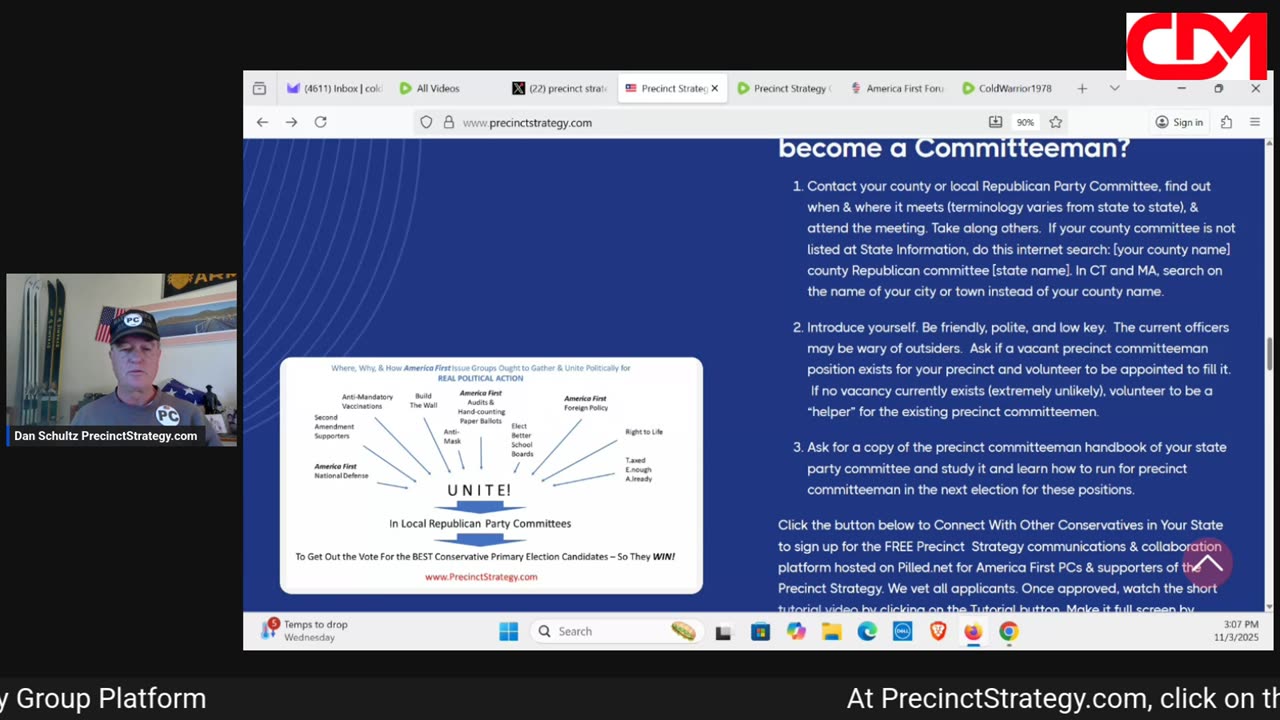
Task: Click the scroll-to-top arrow button on page
Action: 1207,565
